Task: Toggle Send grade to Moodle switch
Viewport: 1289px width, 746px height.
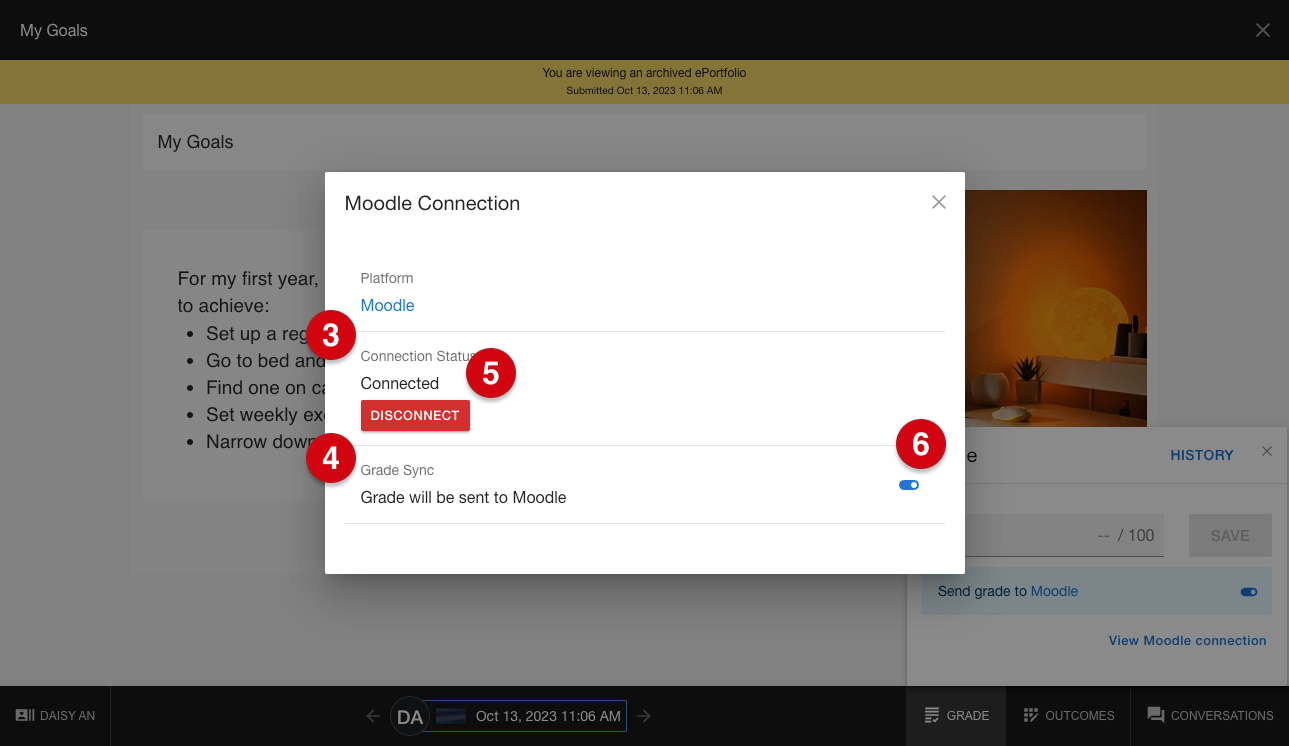Action: pyautogui.click(x=1248, y=592)
